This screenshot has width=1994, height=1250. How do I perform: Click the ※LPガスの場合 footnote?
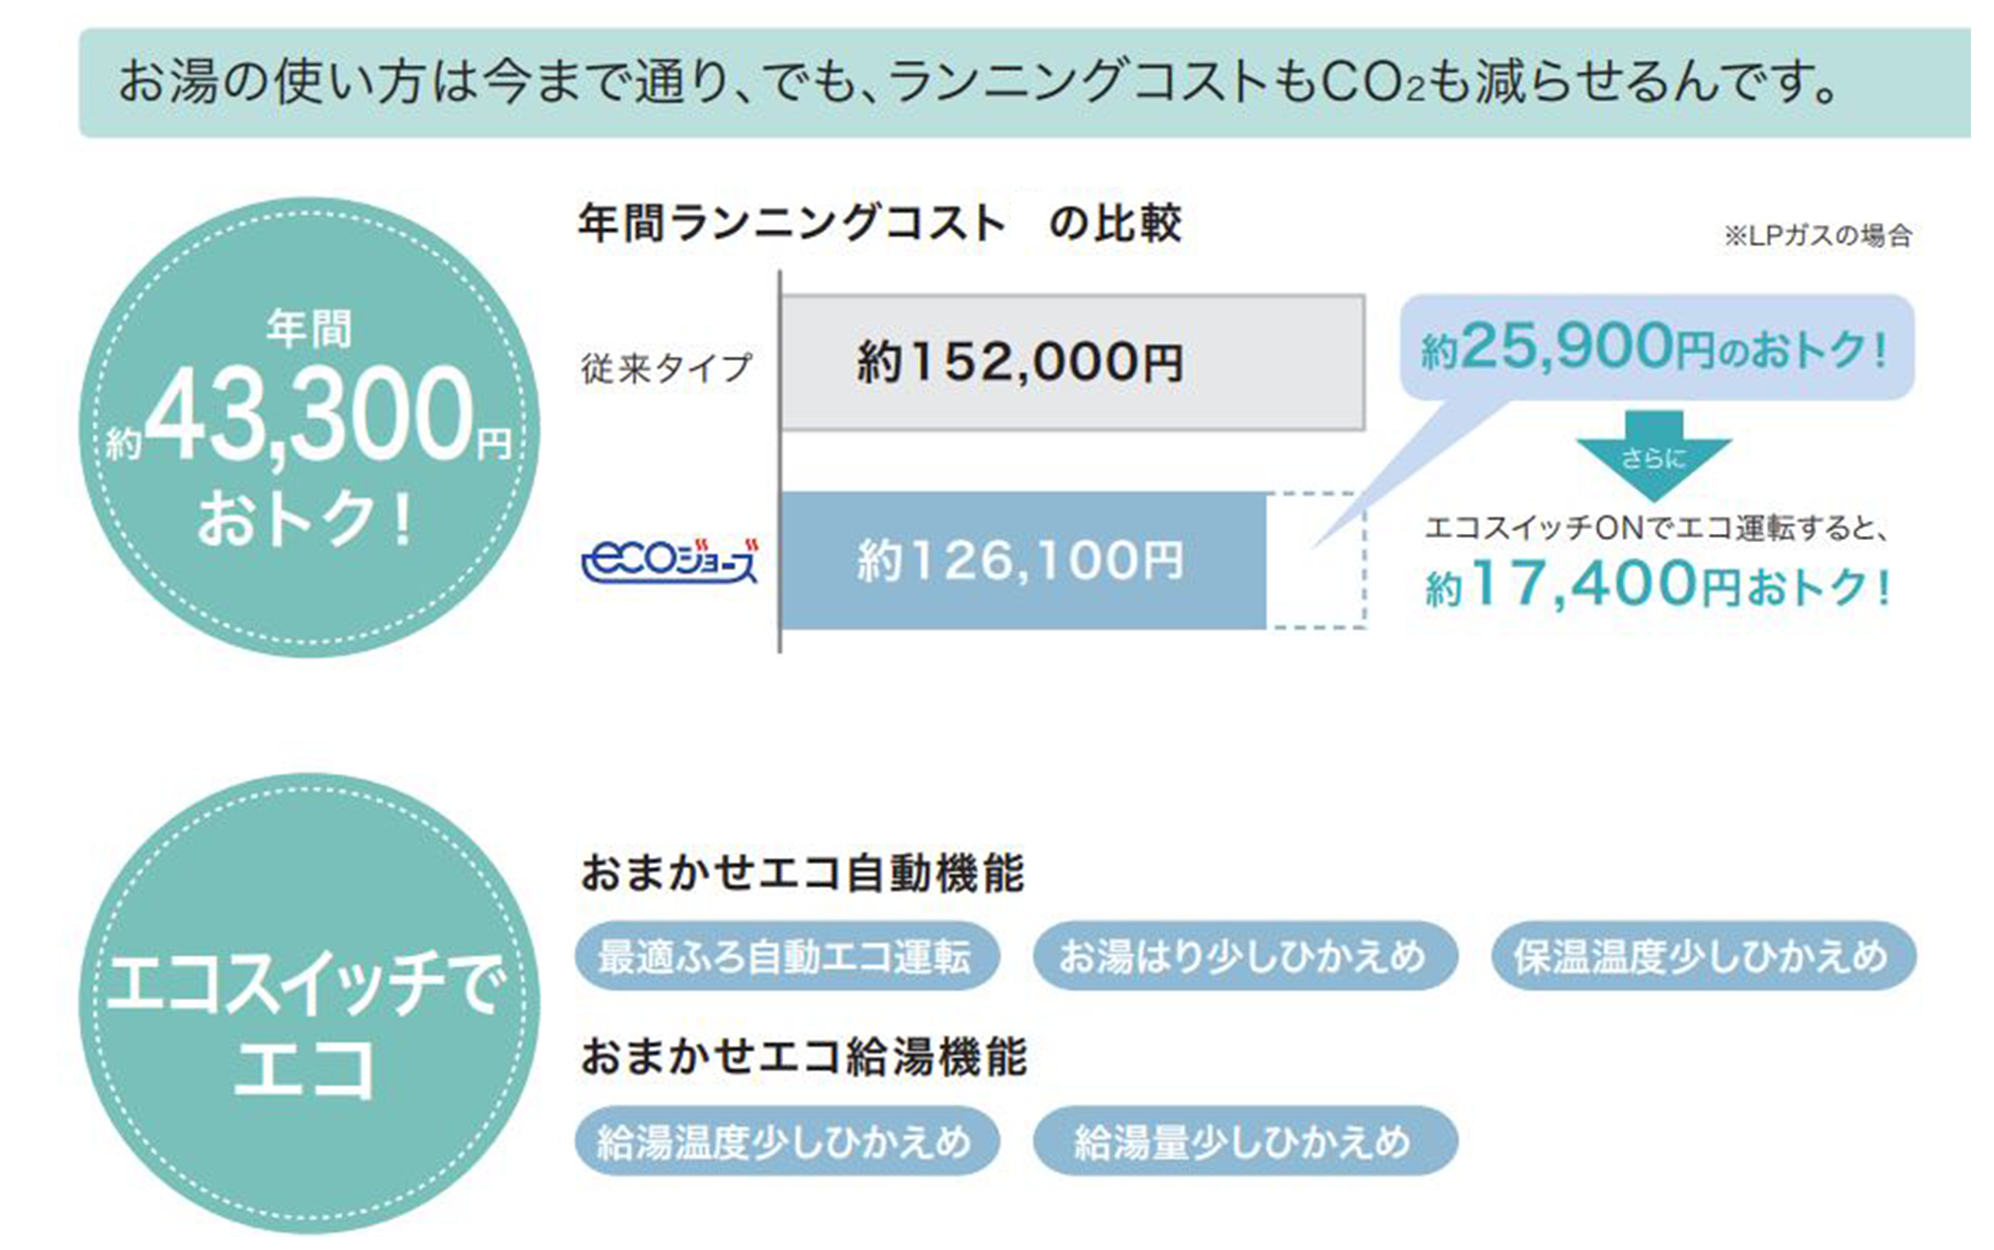coord(1817,236)
